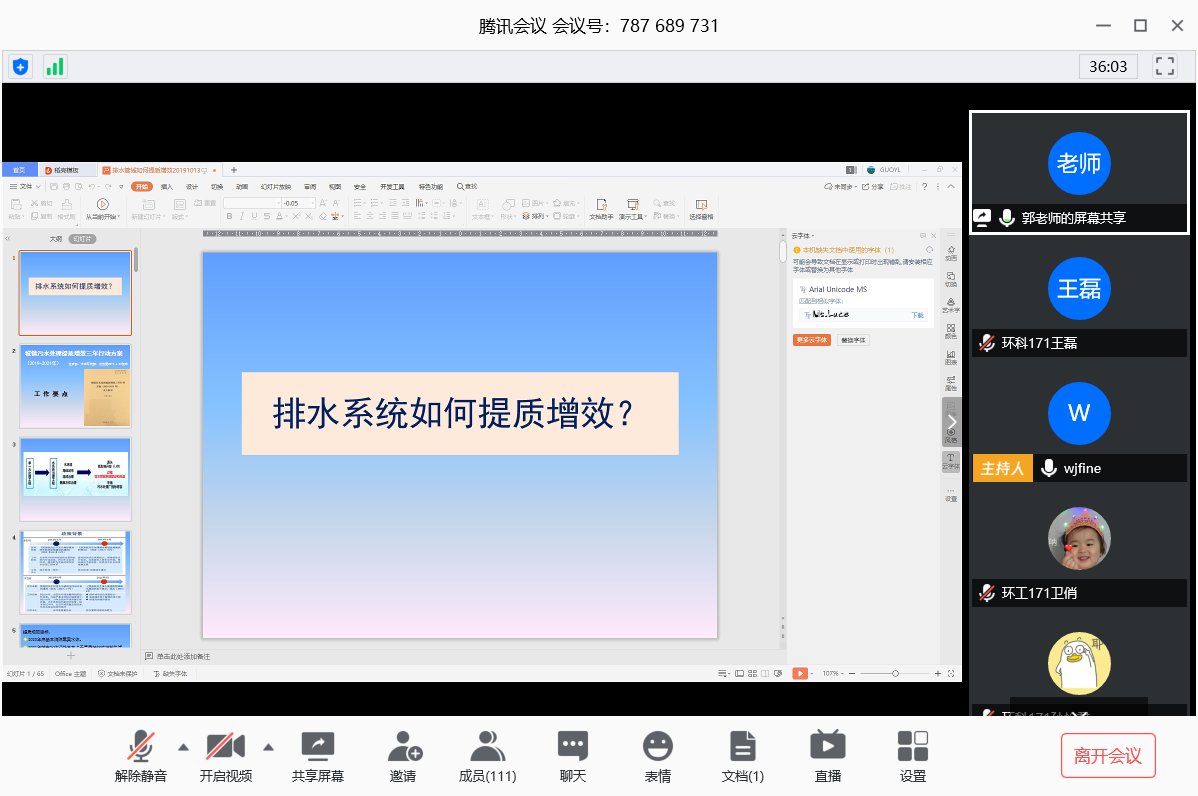Click the 共享屏幕 share screen icon
This screenshot has width=1198, height=796.
tap(317, 748)
